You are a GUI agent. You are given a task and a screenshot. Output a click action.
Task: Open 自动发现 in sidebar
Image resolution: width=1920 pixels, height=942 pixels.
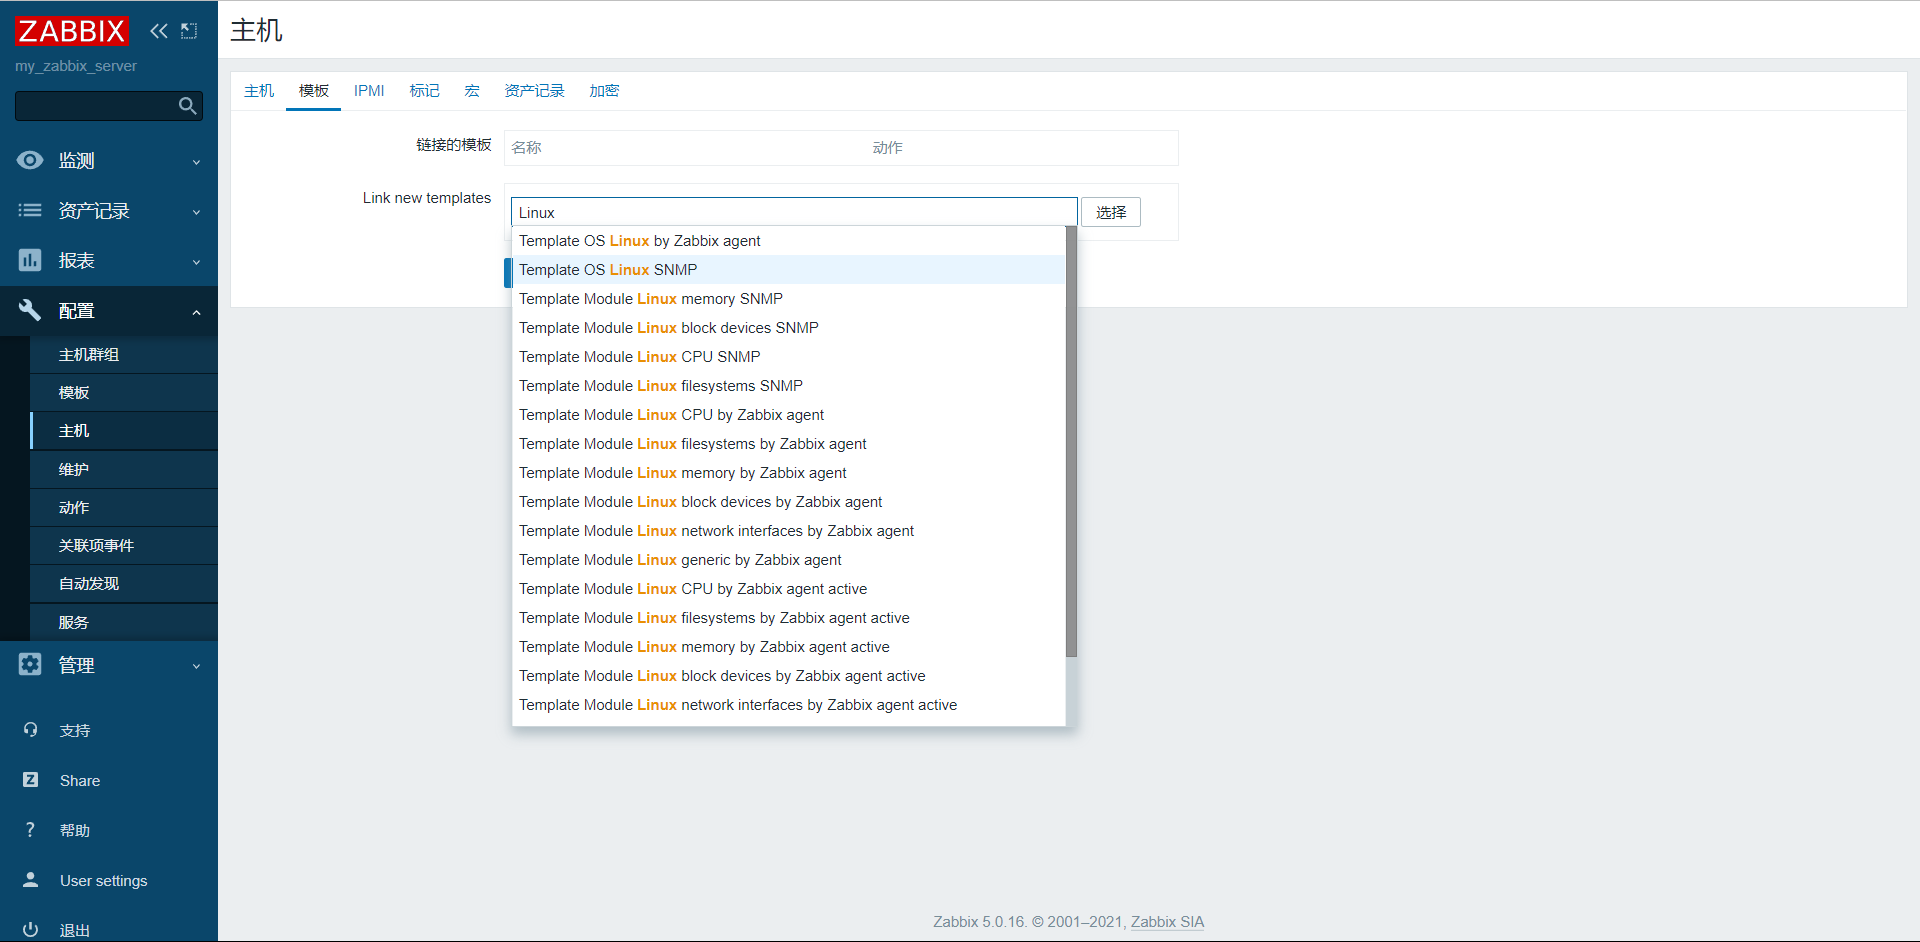[124, 583]
